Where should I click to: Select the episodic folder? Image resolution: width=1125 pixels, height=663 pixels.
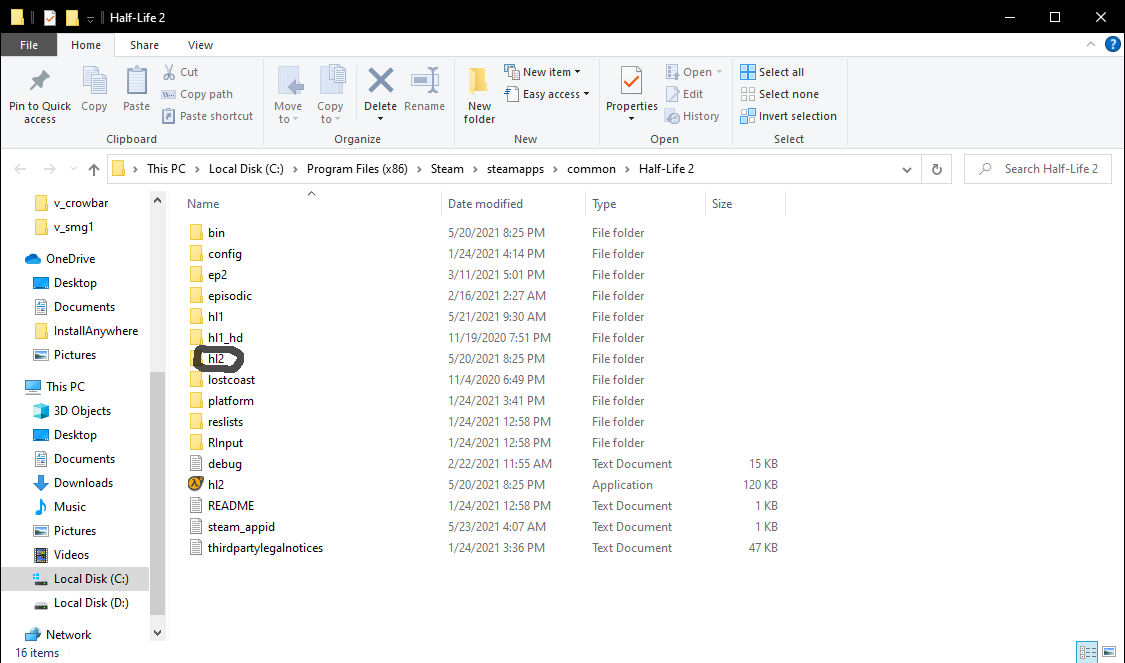(x=230, y=296)
